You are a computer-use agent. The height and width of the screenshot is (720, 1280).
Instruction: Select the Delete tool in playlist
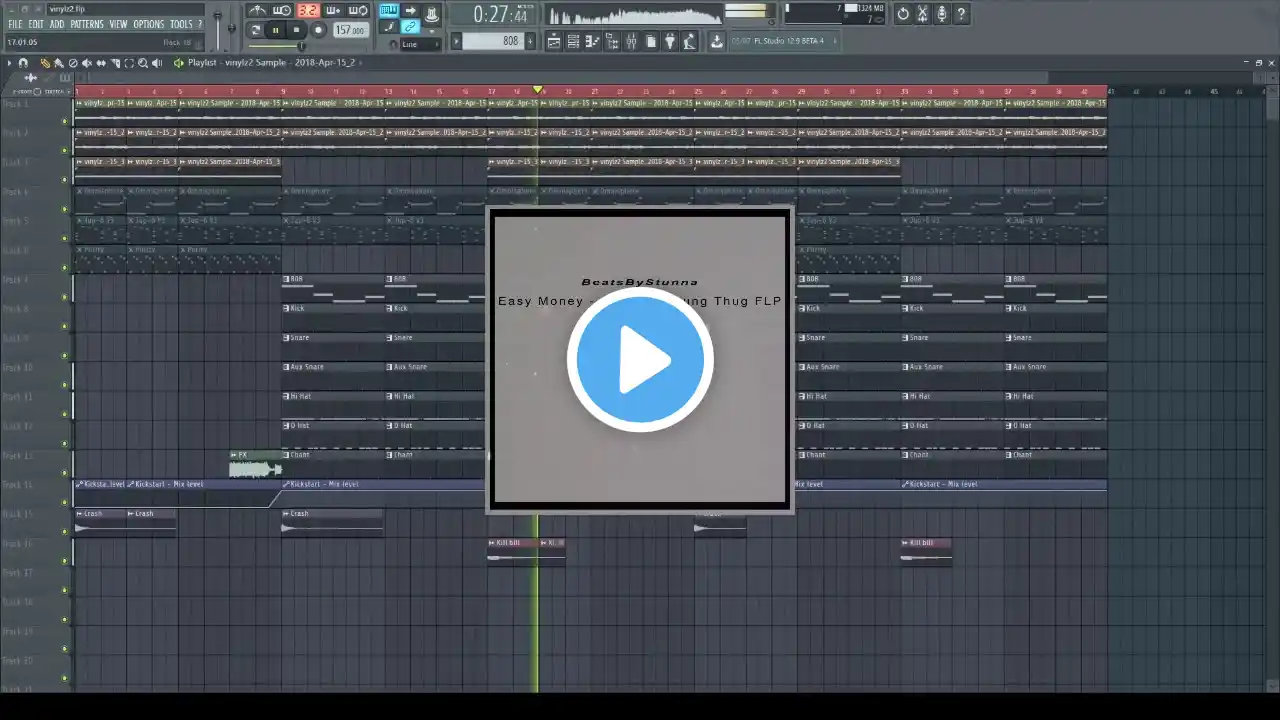[73, 63]
